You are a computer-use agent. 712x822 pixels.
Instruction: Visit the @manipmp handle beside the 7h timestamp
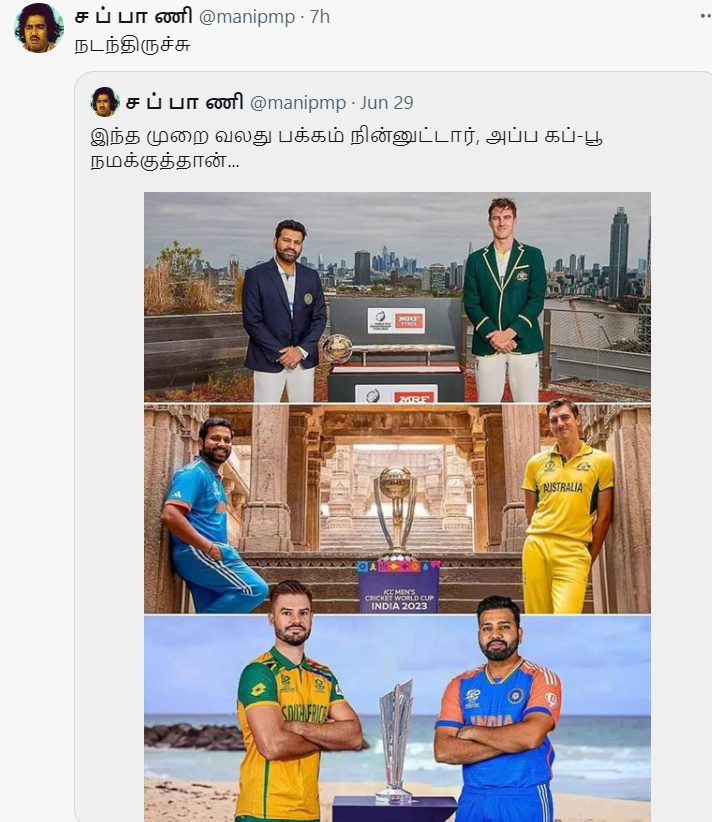point(247,17)
